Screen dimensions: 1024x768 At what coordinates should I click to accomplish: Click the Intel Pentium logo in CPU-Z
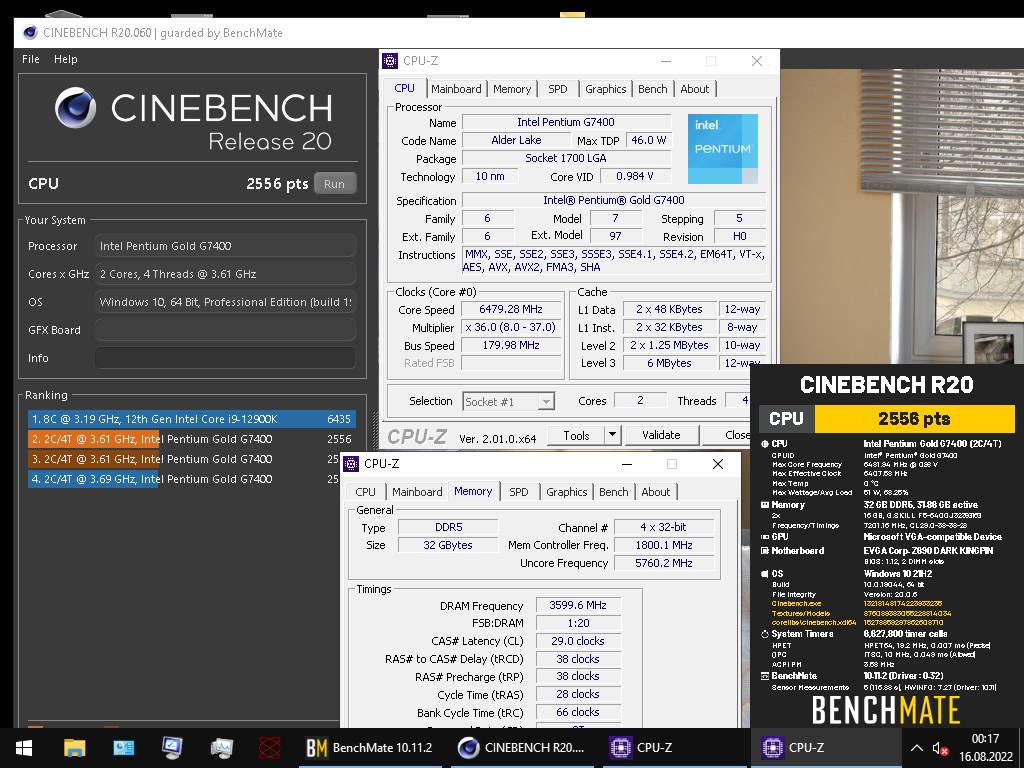click(x=723, y=149)
